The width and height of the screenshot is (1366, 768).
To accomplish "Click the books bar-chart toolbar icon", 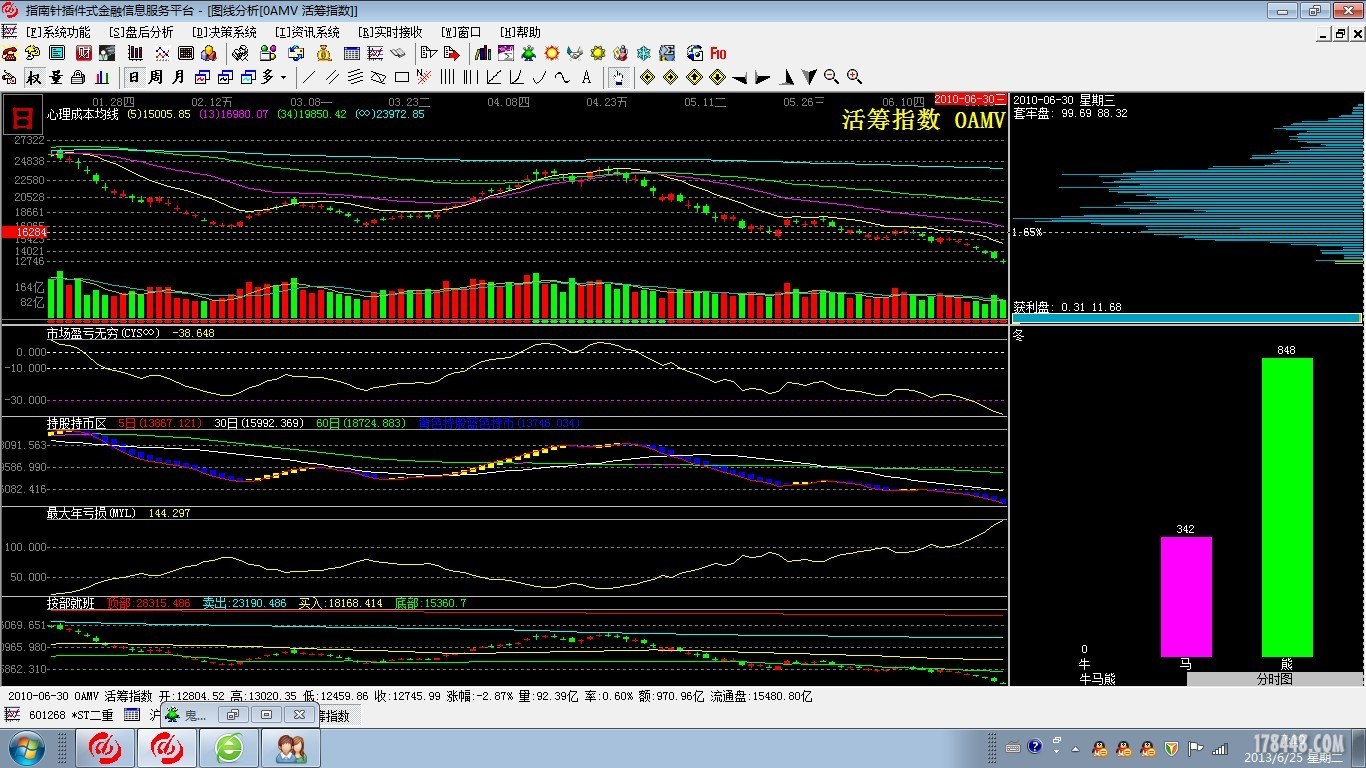I will pos(483,53).
